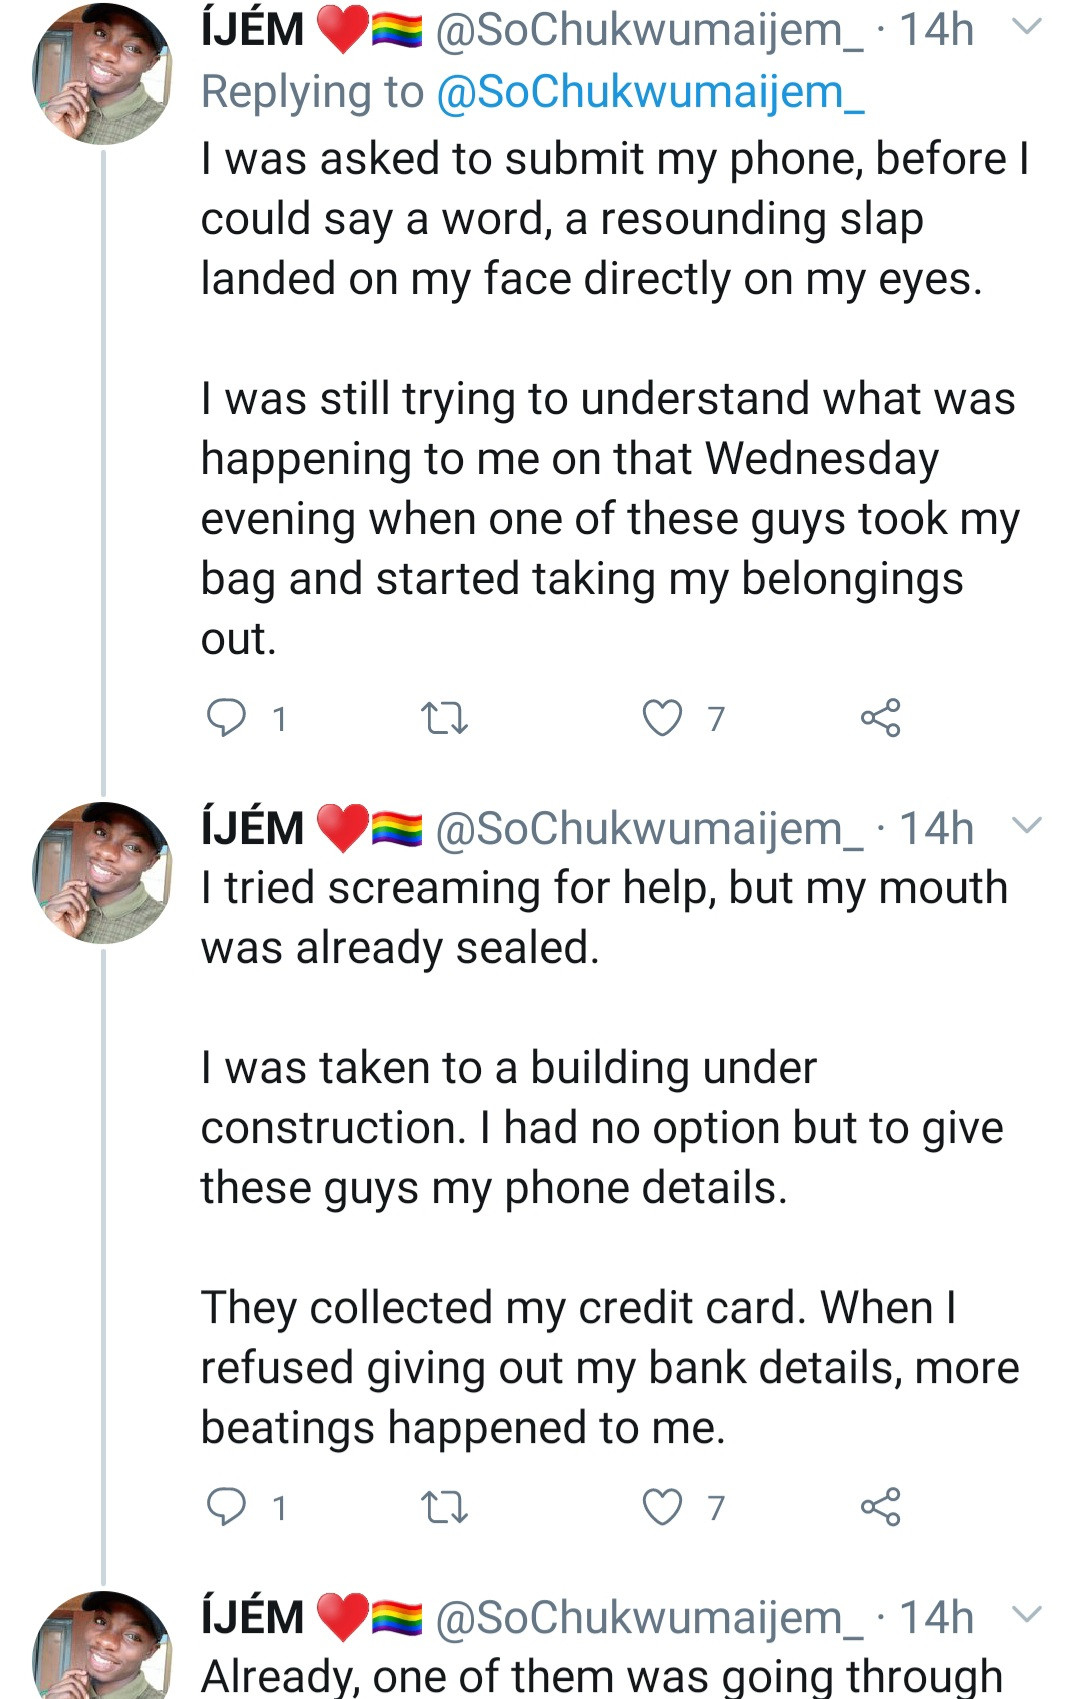This screenshot has height=1699, width=1080.
Task: View the second tweet's profile avatar
Action: click(x=102, y=873)
